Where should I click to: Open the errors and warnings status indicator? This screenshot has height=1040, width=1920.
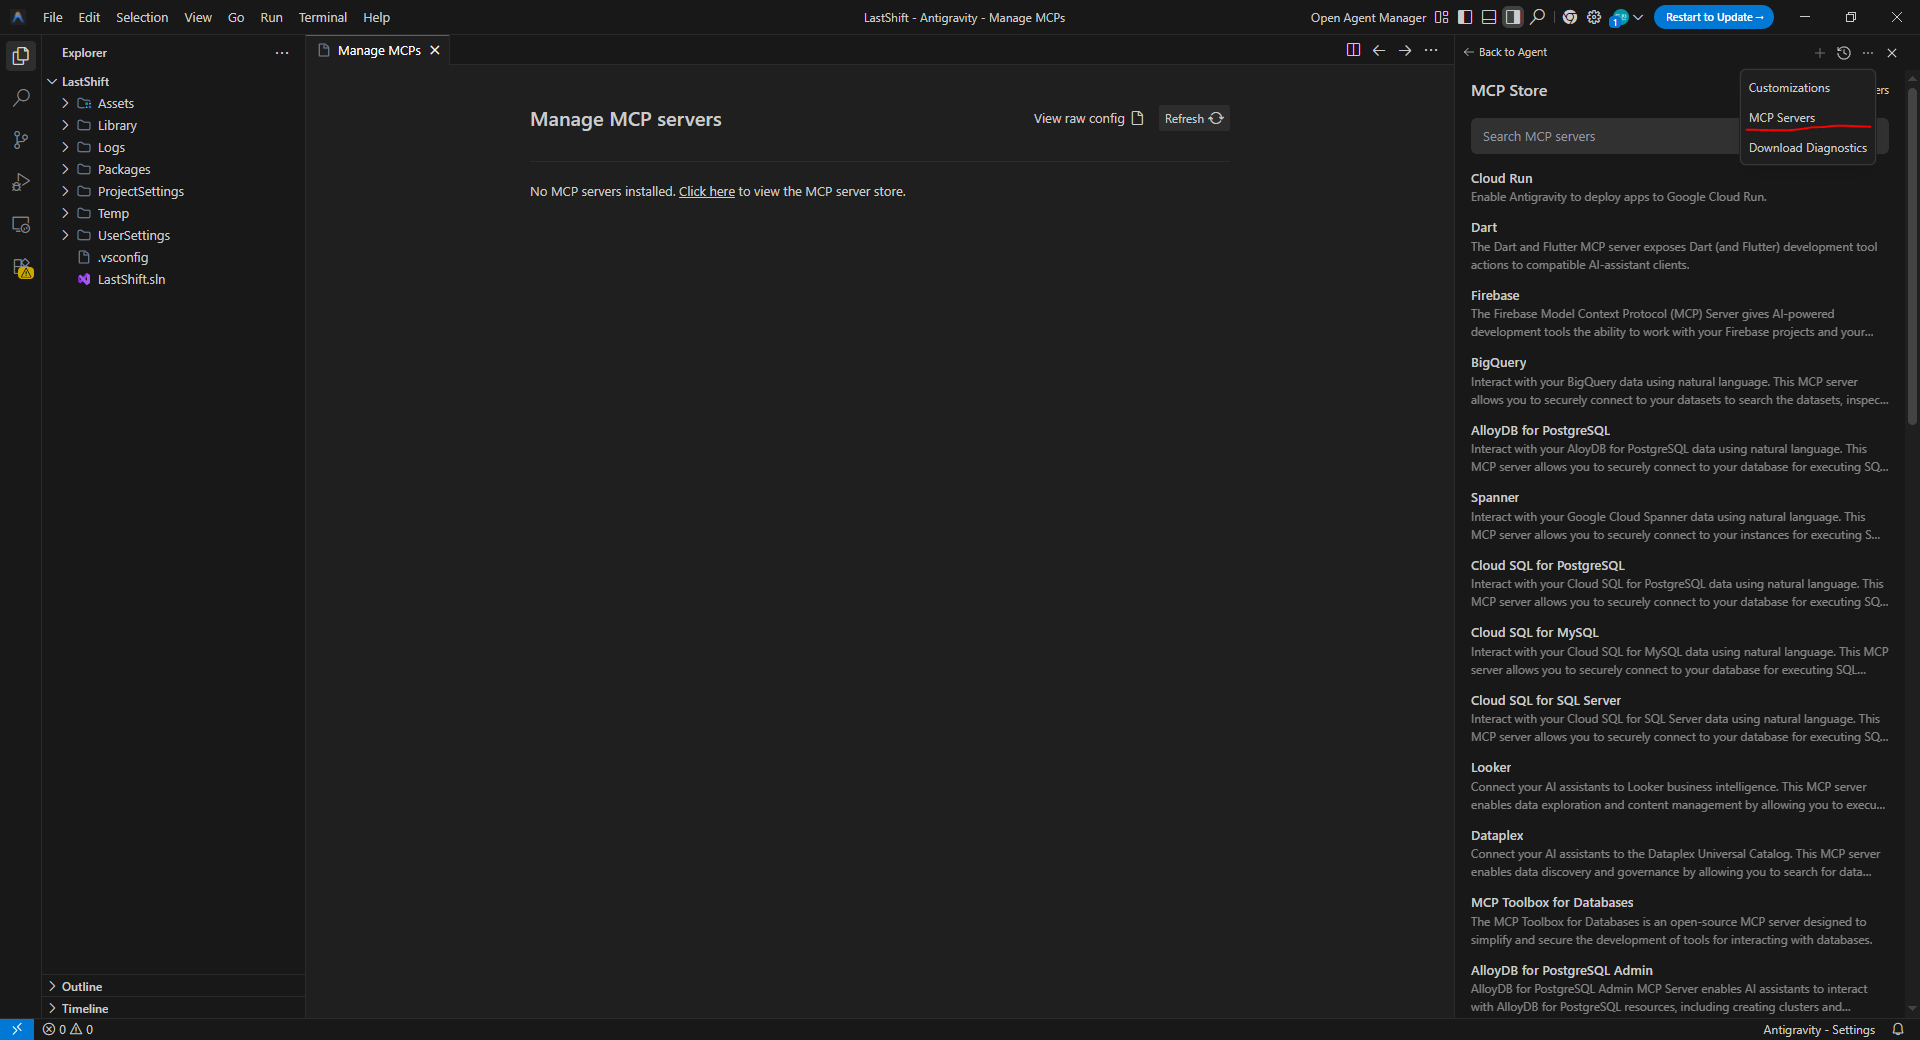click(68, 1029)
